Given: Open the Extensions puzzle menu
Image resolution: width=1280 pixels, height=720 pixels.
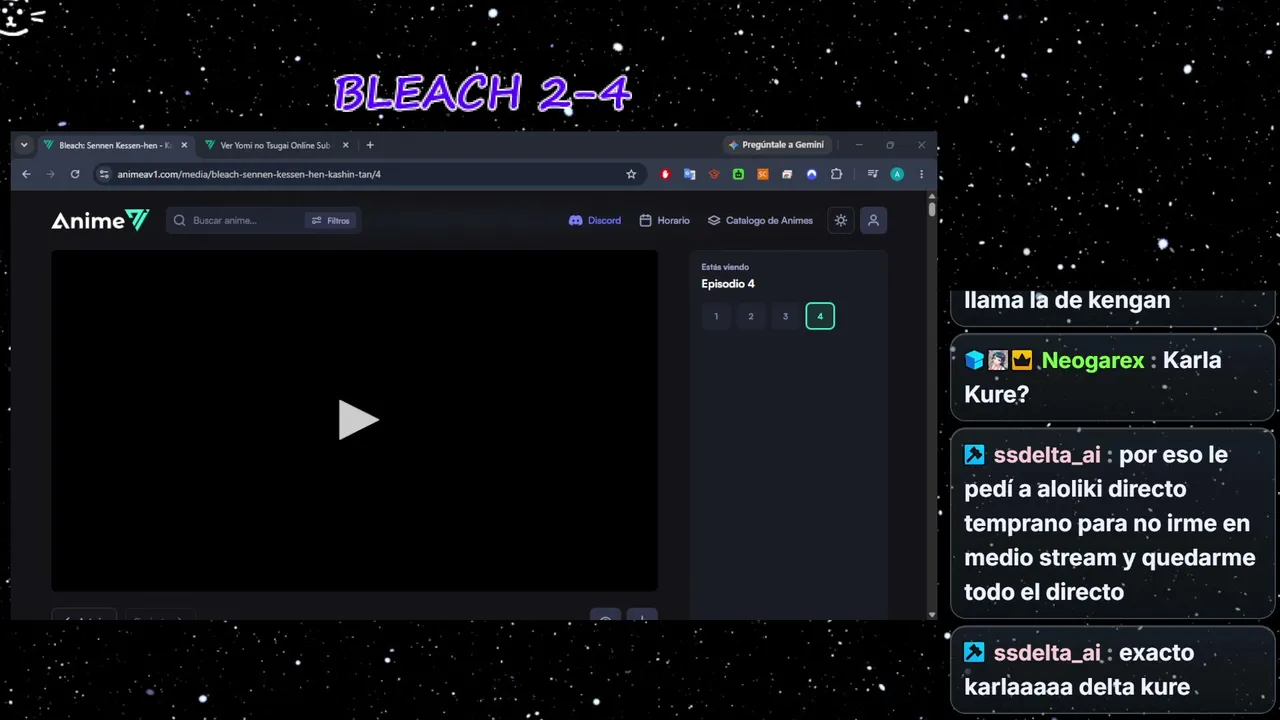Looking at the screenshot, I should (836, 174).
